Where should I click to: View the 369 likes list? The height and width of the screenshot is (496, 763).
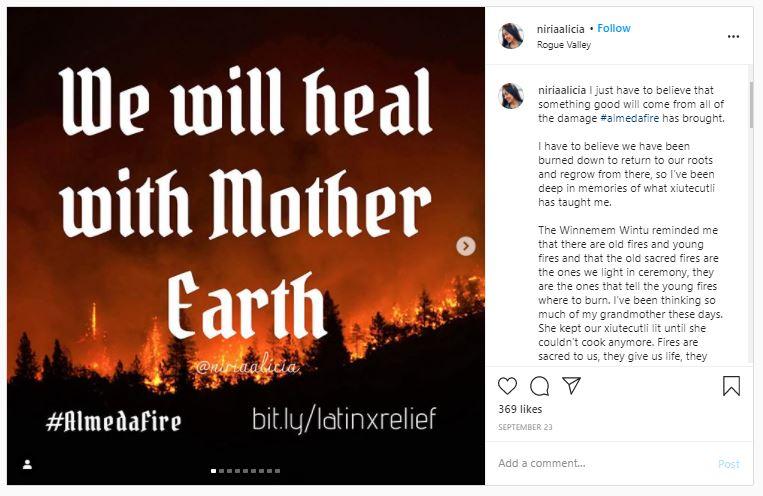[x=520, y=409]
